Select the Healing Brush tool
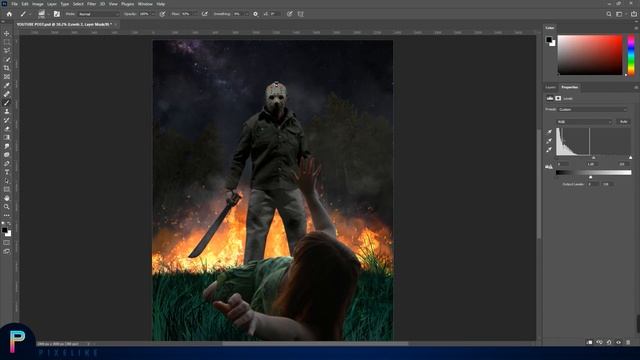Viewport: 640px width, 360px height. click(7, 94)
